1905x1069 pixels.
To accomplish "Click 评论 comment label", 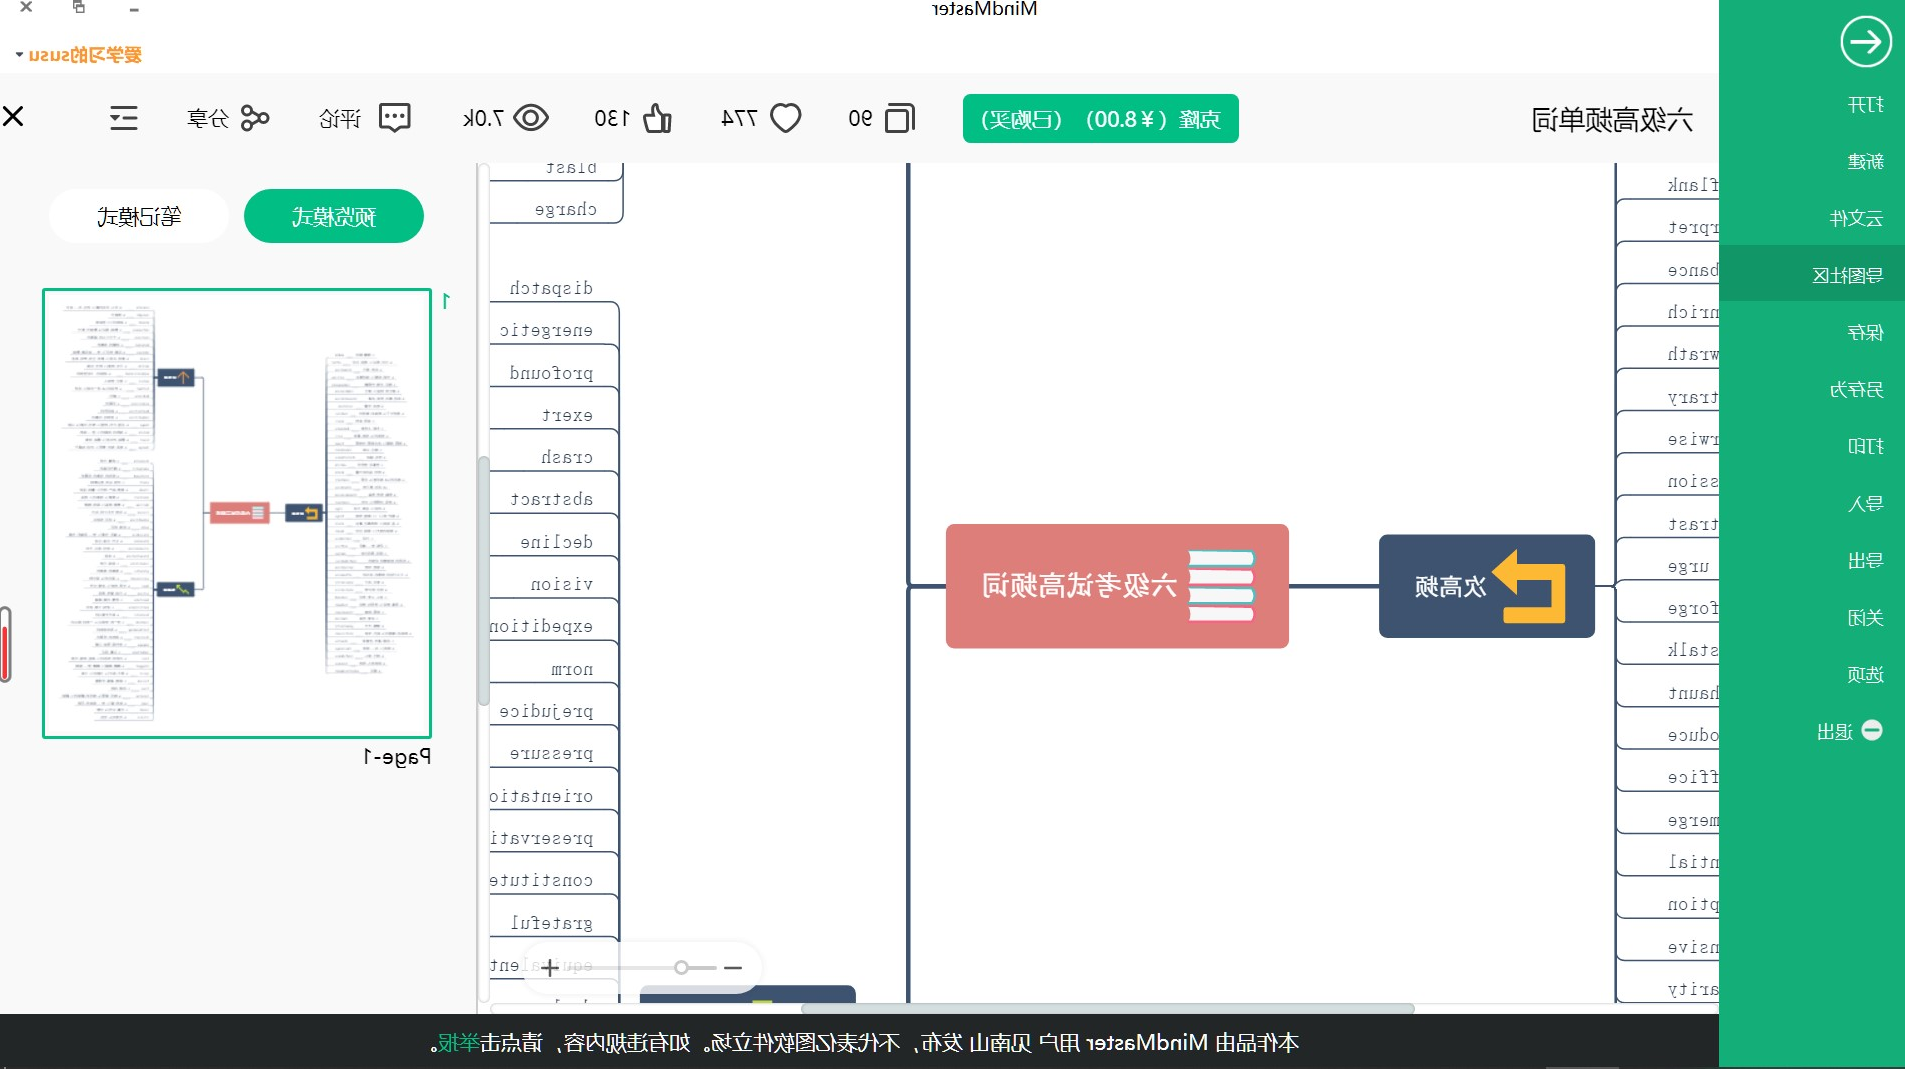I will pos(339,119).
